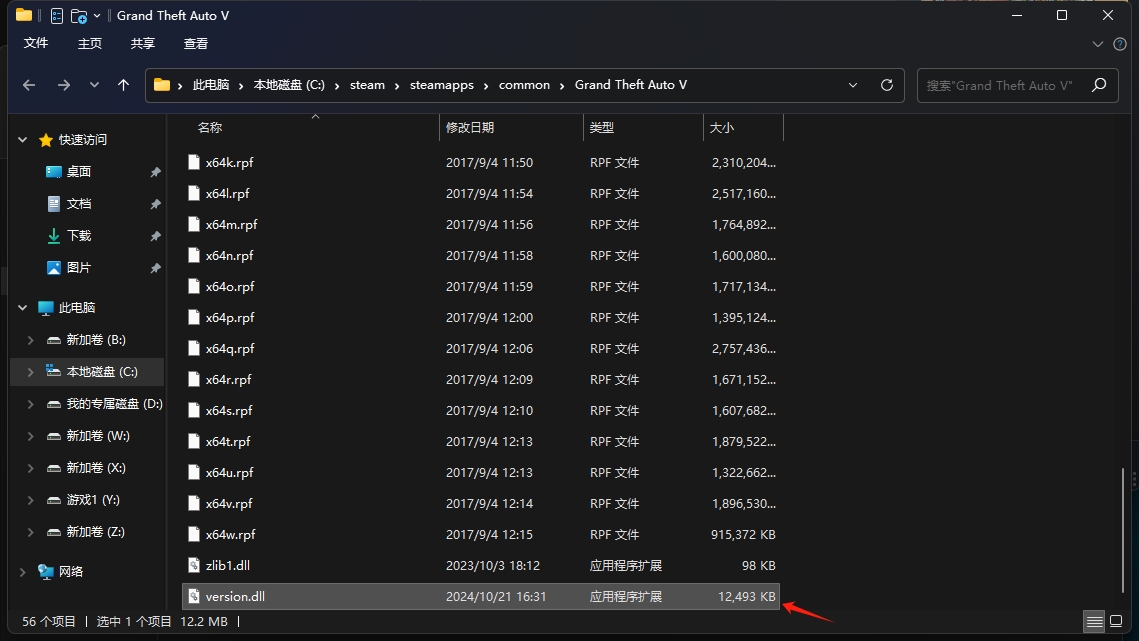Select 本地磁盘 (C:) in sidebar
1139x641 pixels.
101,372
